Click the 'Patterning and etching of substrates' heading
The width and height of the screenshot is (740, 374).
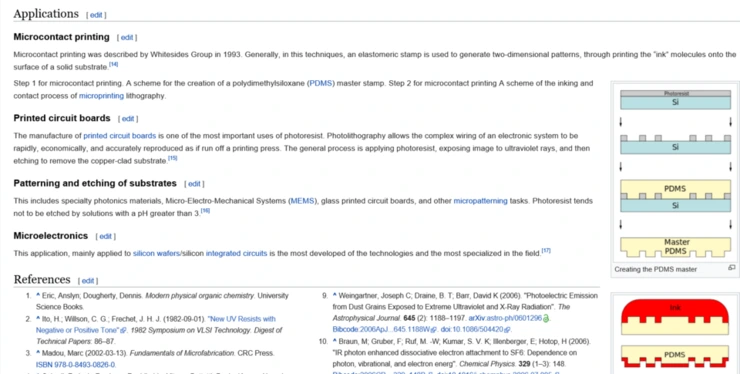[x=95, y=183]
